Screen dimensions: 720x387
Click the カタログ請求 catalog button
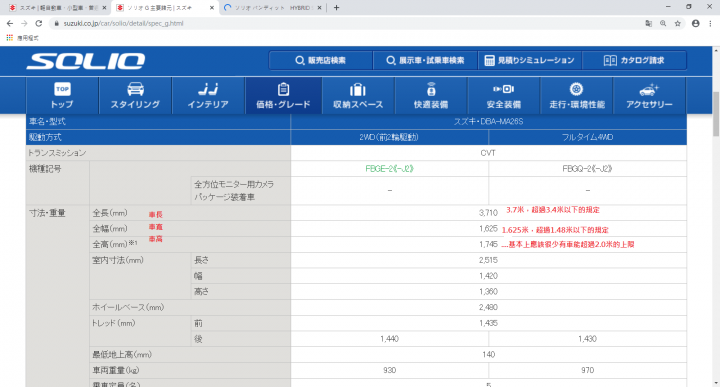pos(634,60)
